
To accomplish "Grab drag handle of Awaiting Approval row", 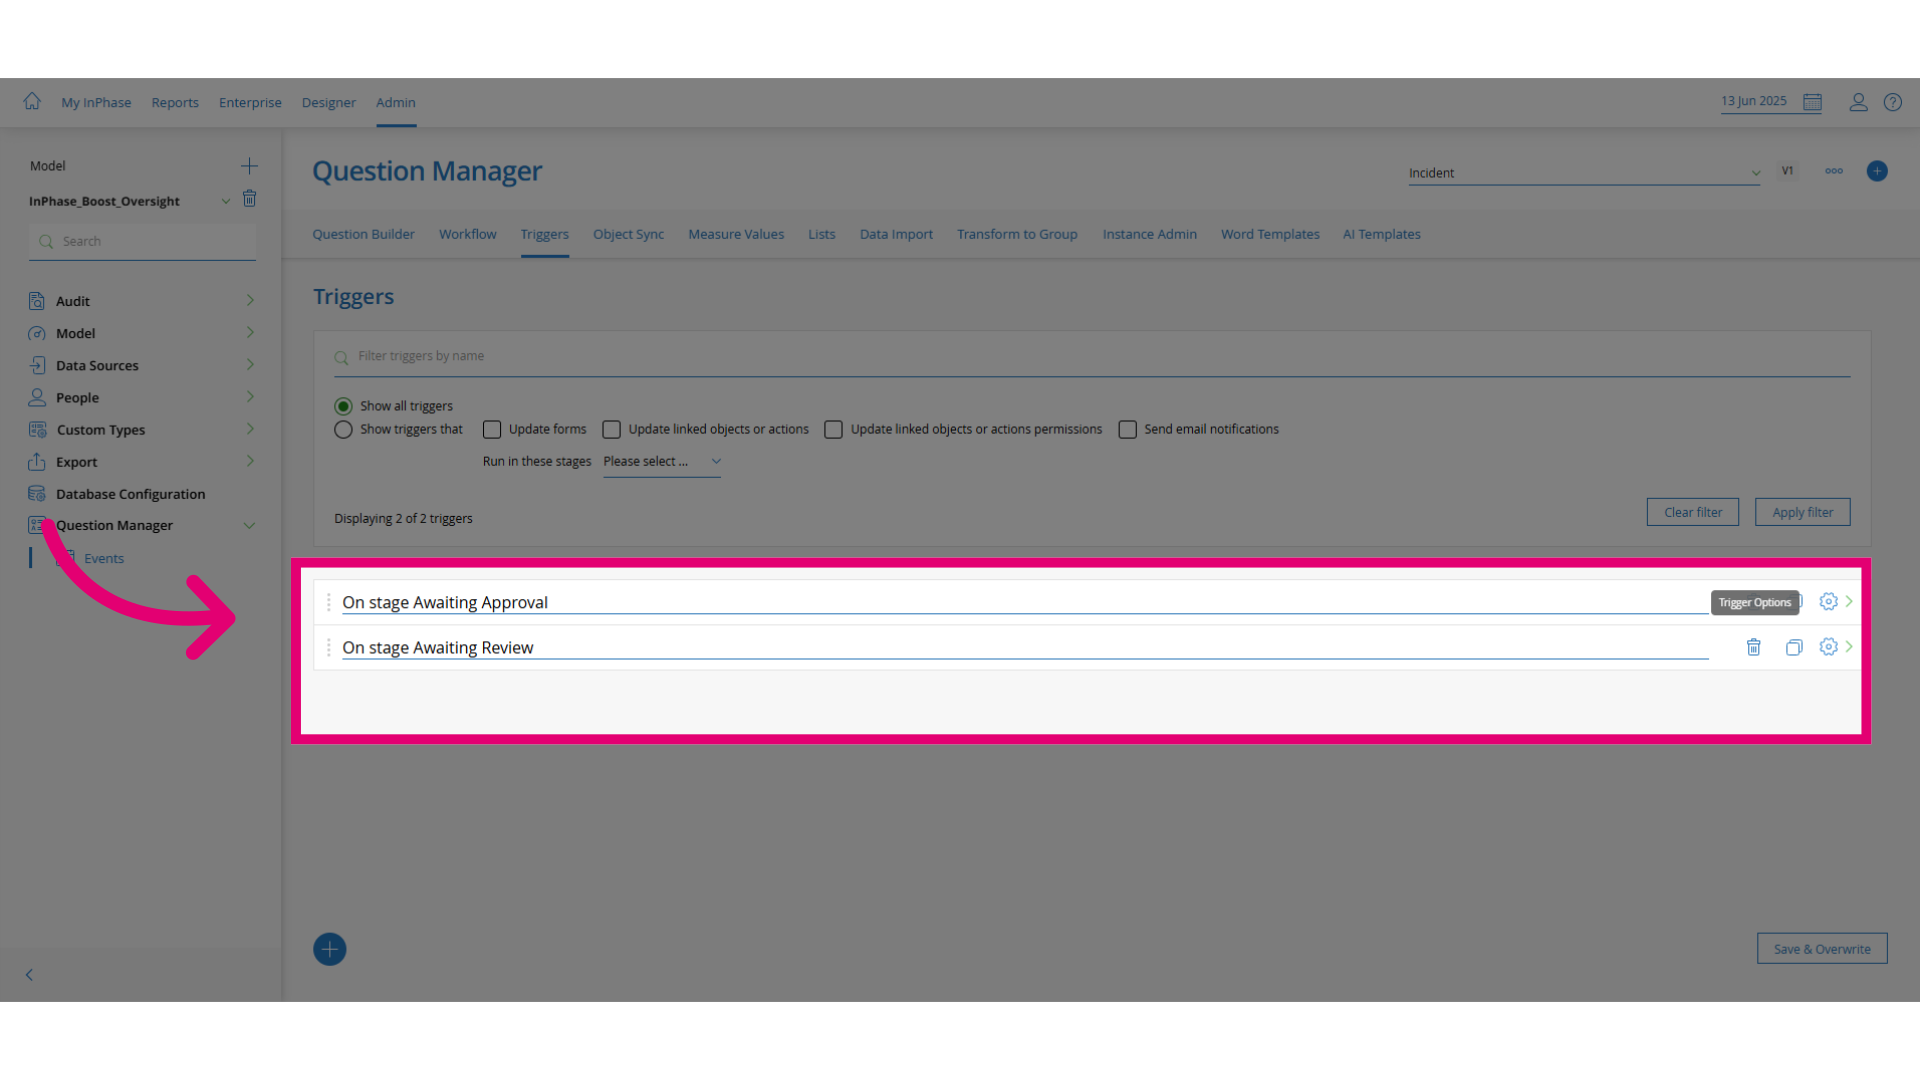I will pos(328,602).
